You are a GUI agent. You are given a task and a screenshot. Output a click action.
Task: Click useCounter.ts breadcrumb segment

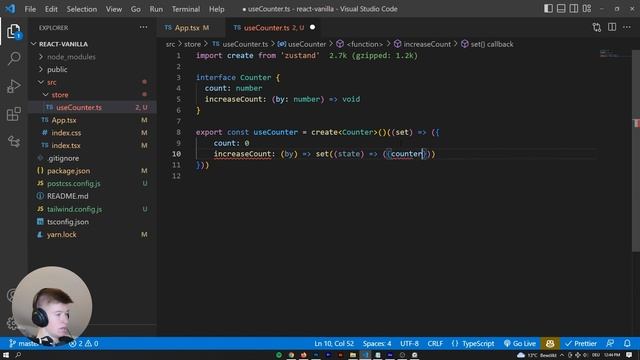click(240, 44)
